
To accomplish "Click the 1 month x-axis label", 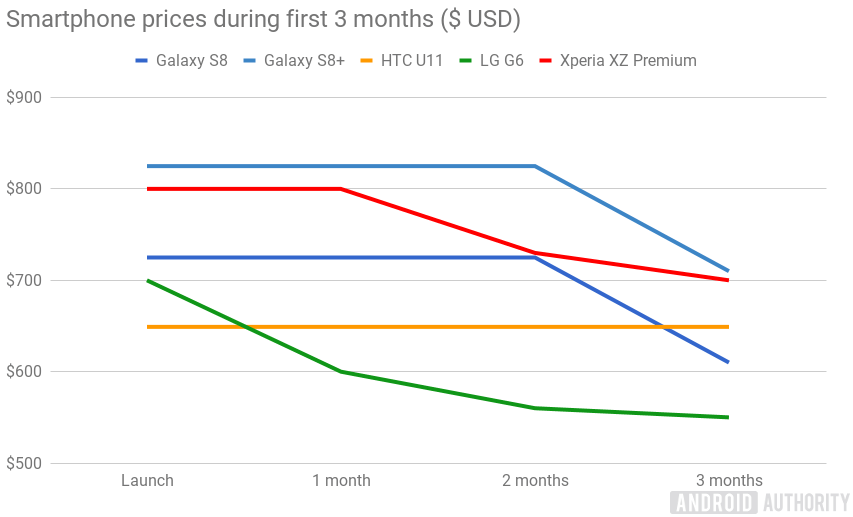I will [341, 481].
